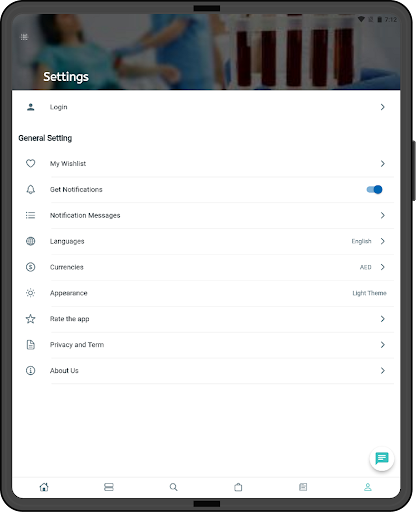Screen dimensions: 416x512
Task: Click the globe icon next to Languages
Action: pos(30,241)
